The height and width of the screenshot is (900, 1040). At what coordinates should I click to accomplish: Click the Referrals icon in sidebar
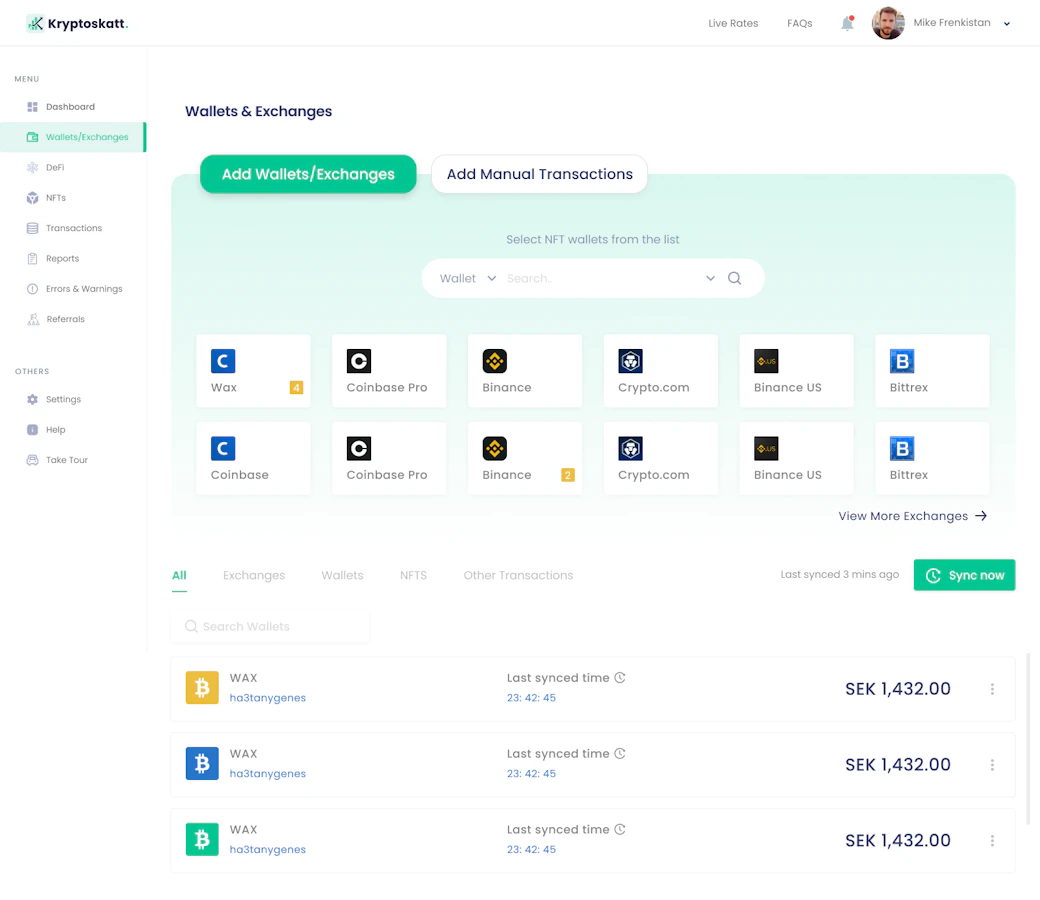tap(32, 319)
